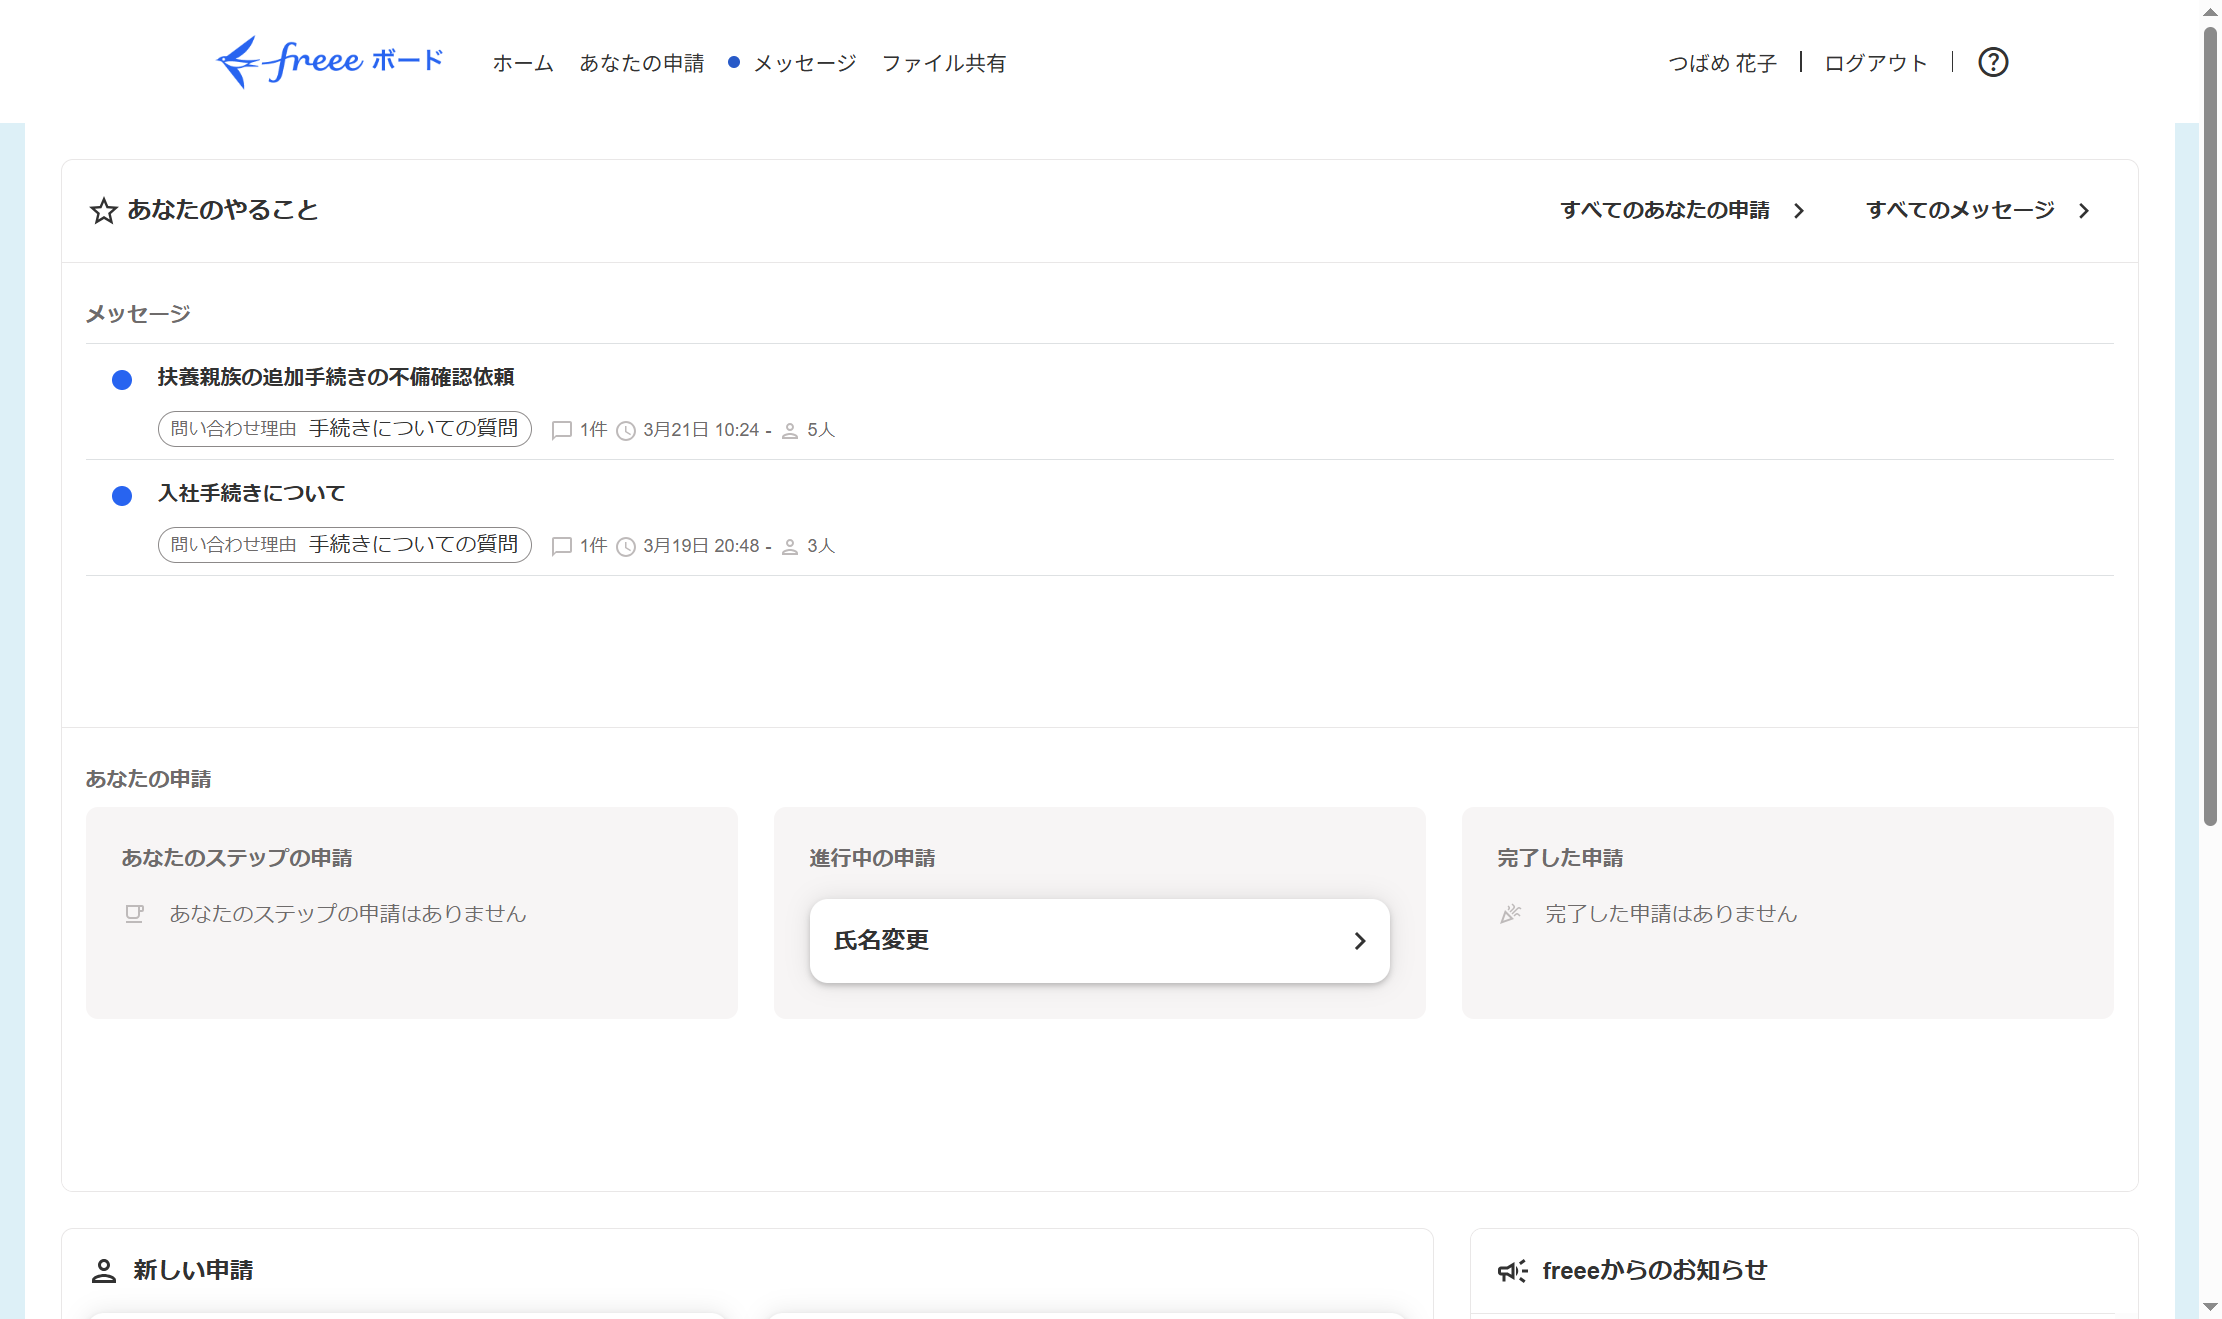Click つばめ 花子 user name
The height and width of the screenshot is (1319, 2222).
click(1722, 63)
